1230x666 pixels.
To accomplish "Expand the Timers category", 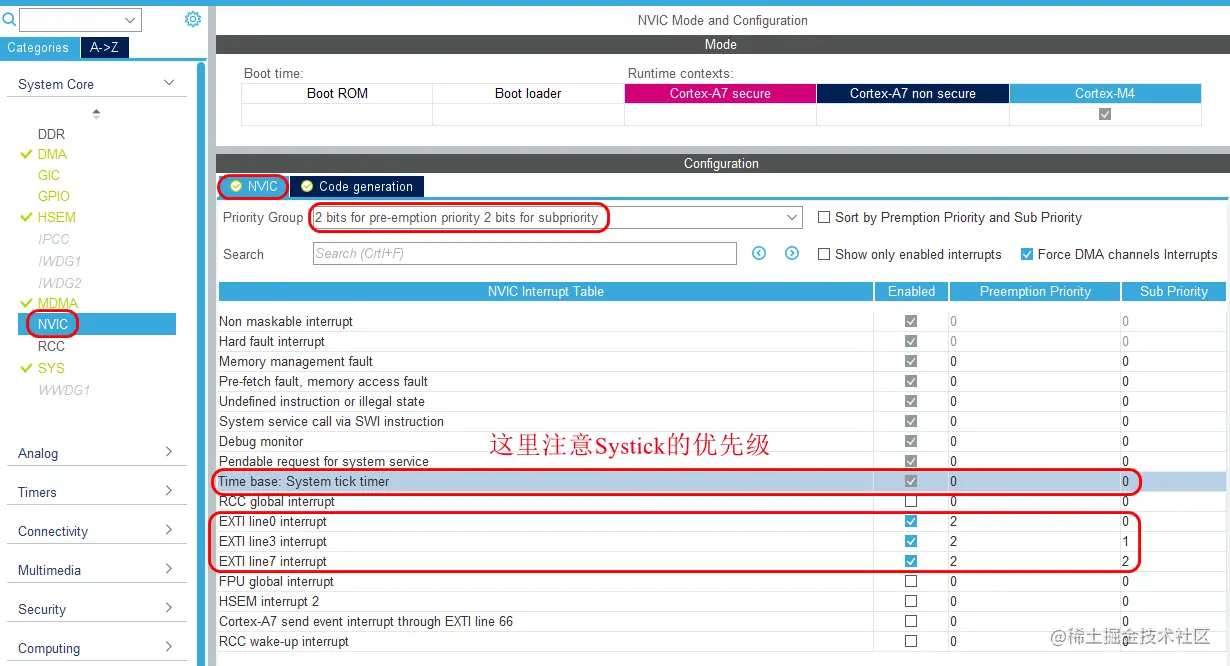I will coord(169,491).
